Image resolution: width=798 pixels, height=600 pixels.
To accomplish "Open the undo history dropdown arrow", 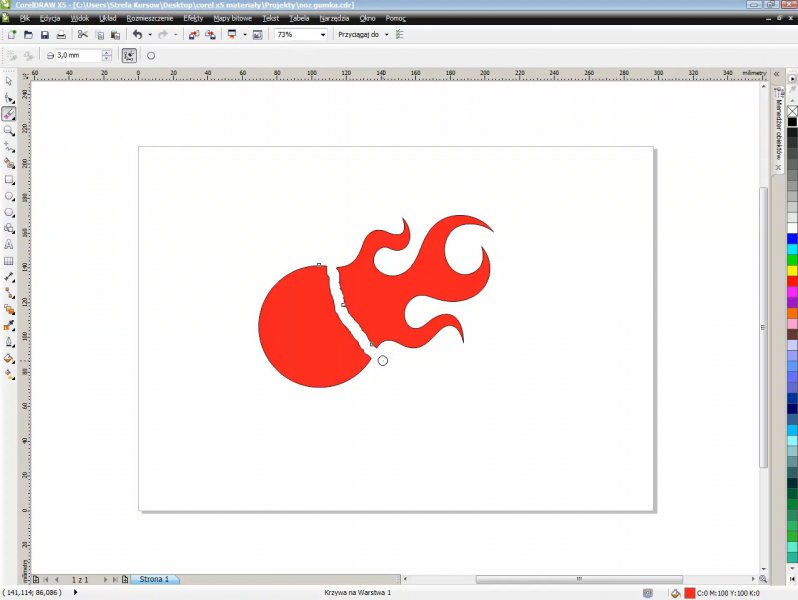I will point(149,34).
